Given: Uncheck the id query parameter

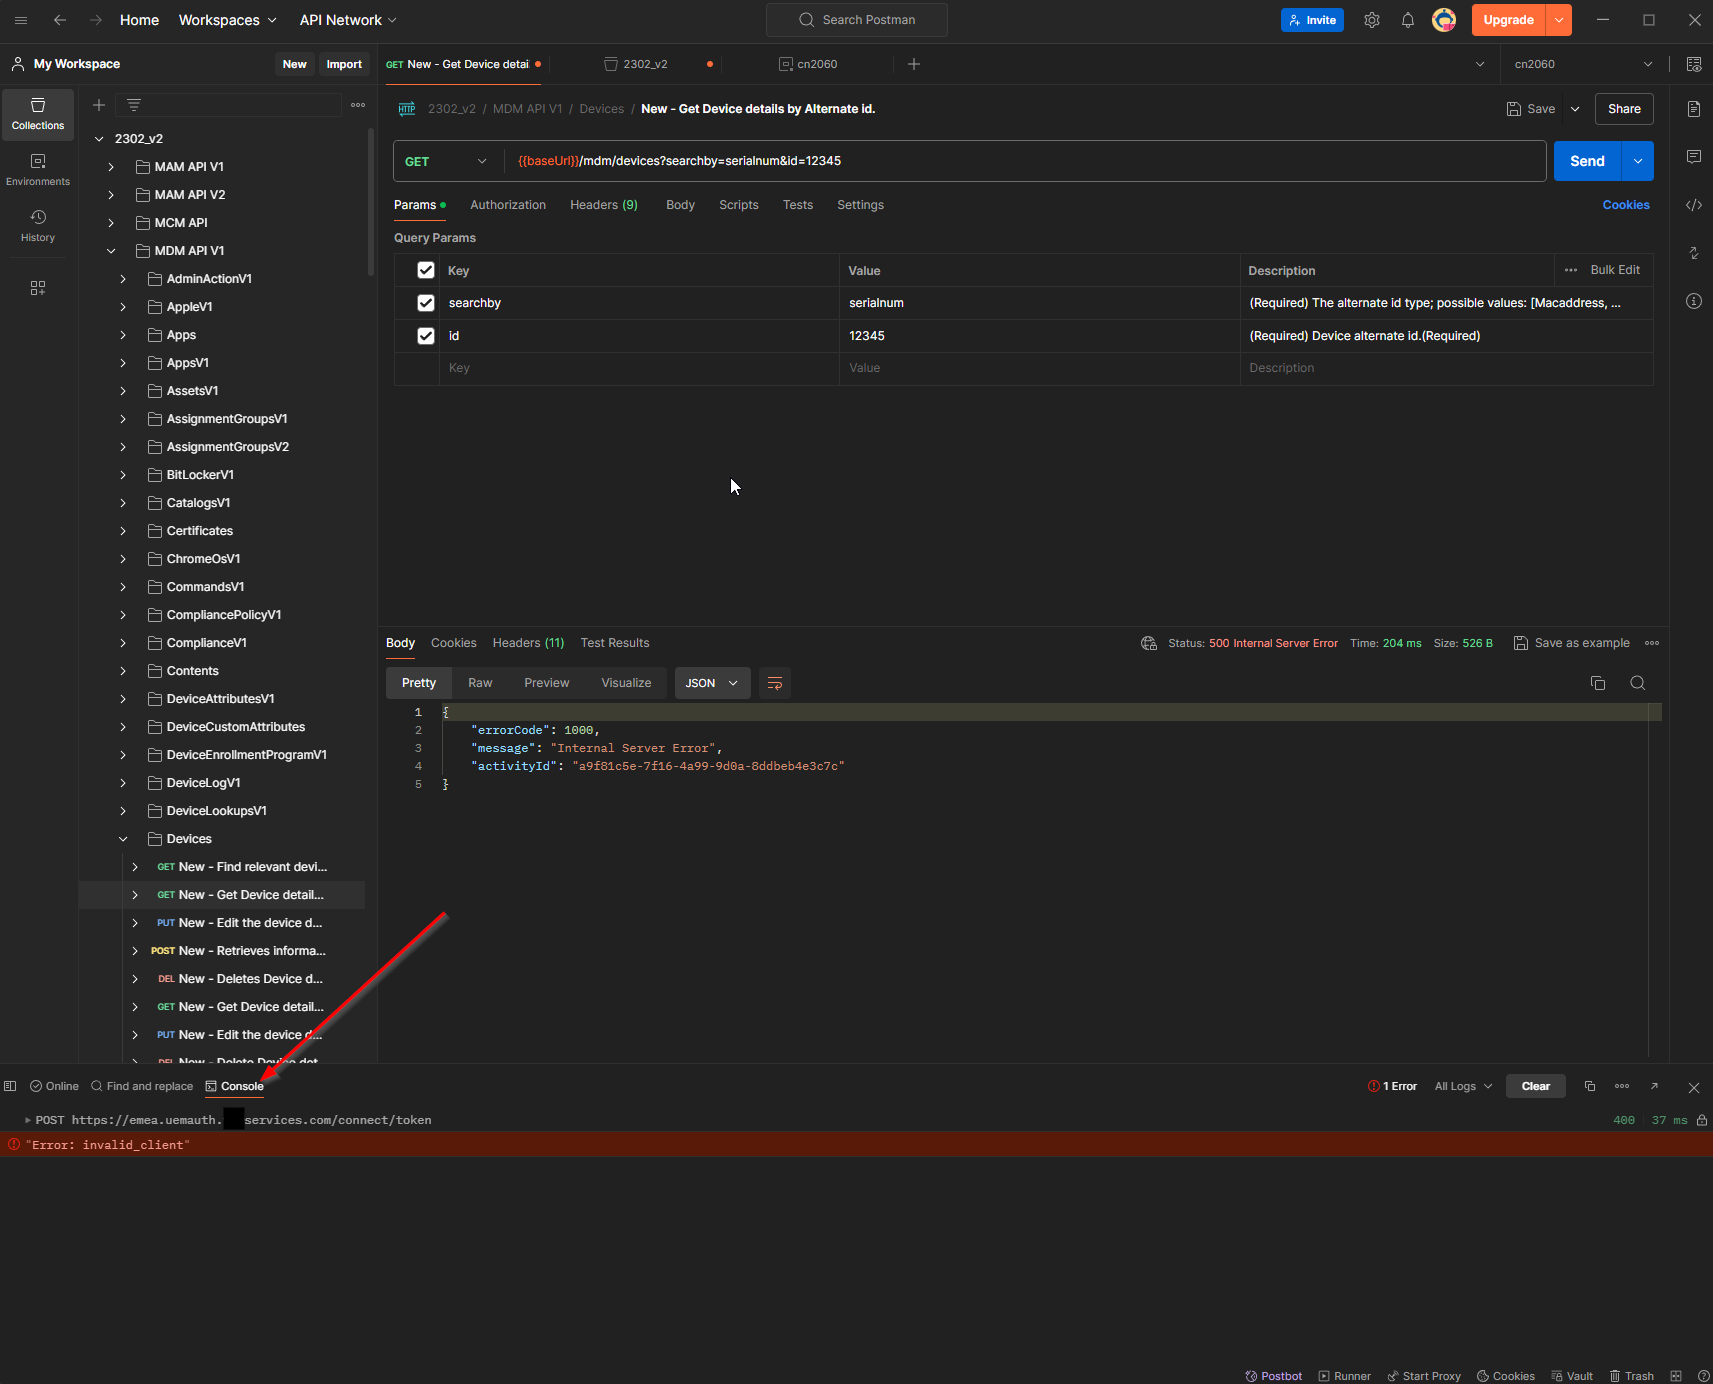Looking at the screenshot, I should (x=425, y=335).
